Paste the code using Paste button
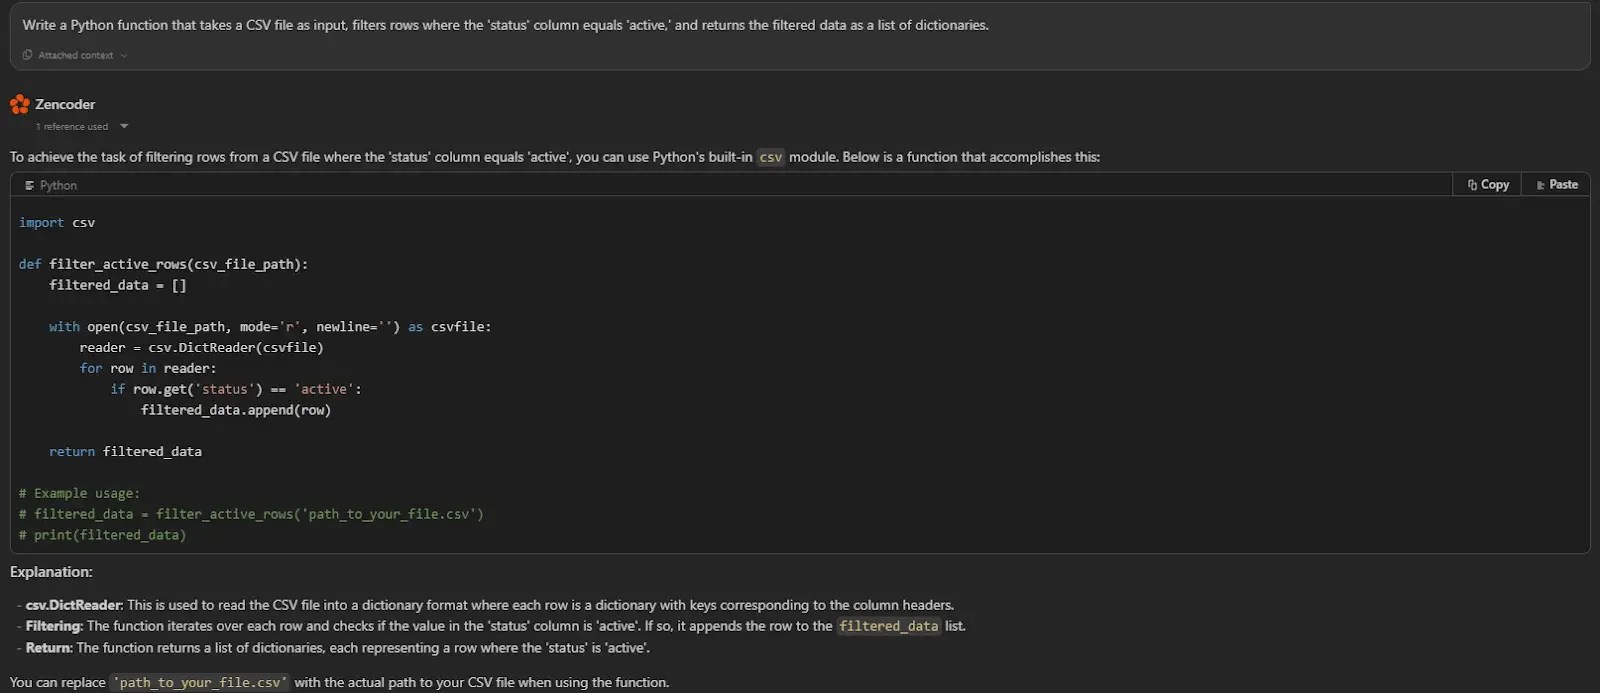The width and height of the screenshot is (1600, 693). pos(1556,185)
